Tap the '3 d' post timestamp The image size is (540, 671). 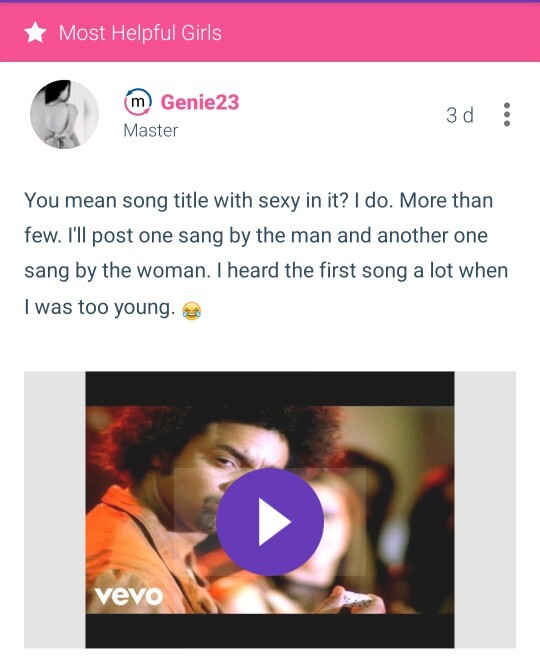pos(460,115)
